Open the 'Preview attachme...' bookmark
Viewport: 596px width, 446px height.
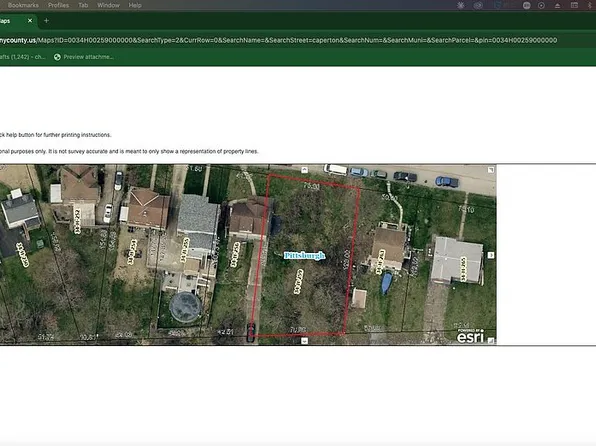(x=84, y=57)
